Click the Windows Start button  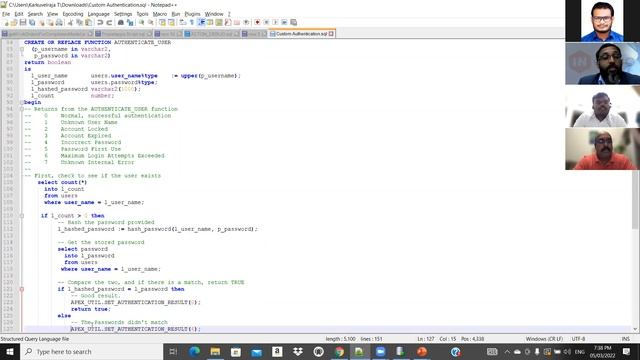(x=10, y=351)
